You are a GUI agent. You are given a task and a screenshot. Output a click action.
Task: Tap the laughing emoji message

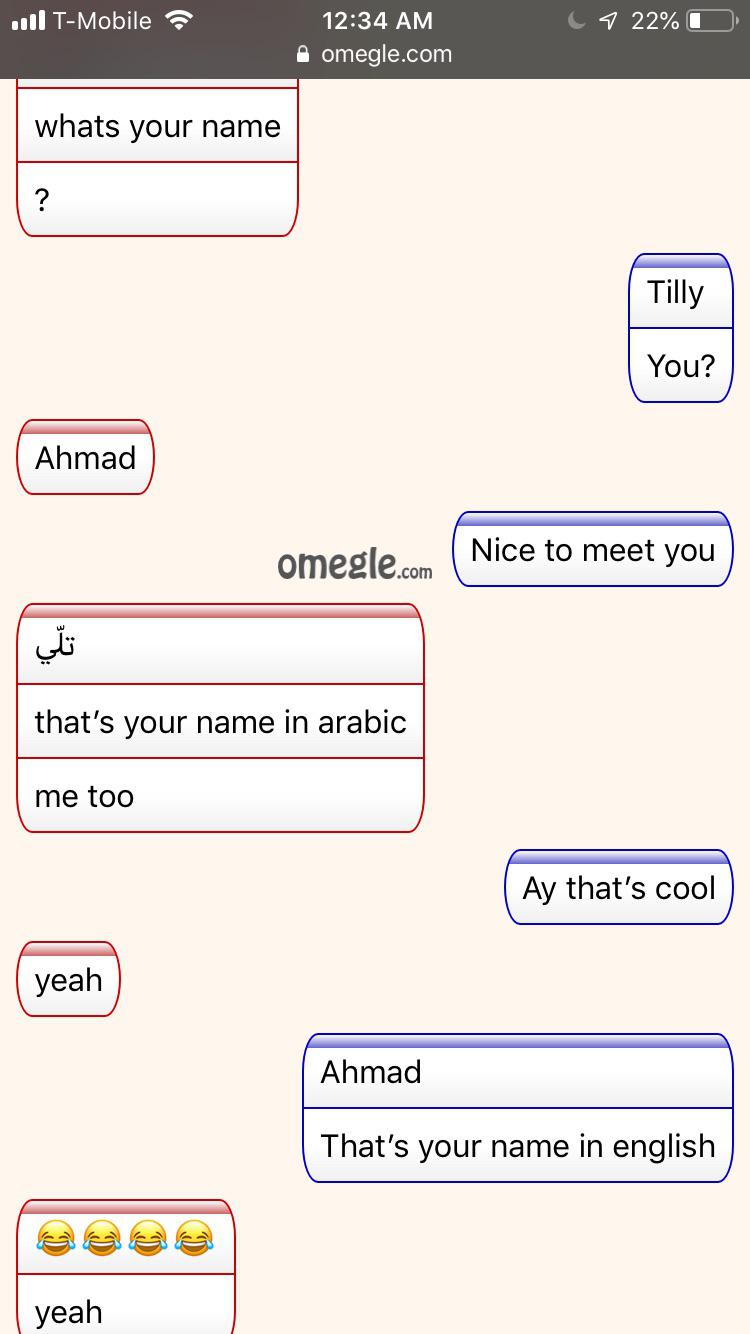[x=125, y=1240]
